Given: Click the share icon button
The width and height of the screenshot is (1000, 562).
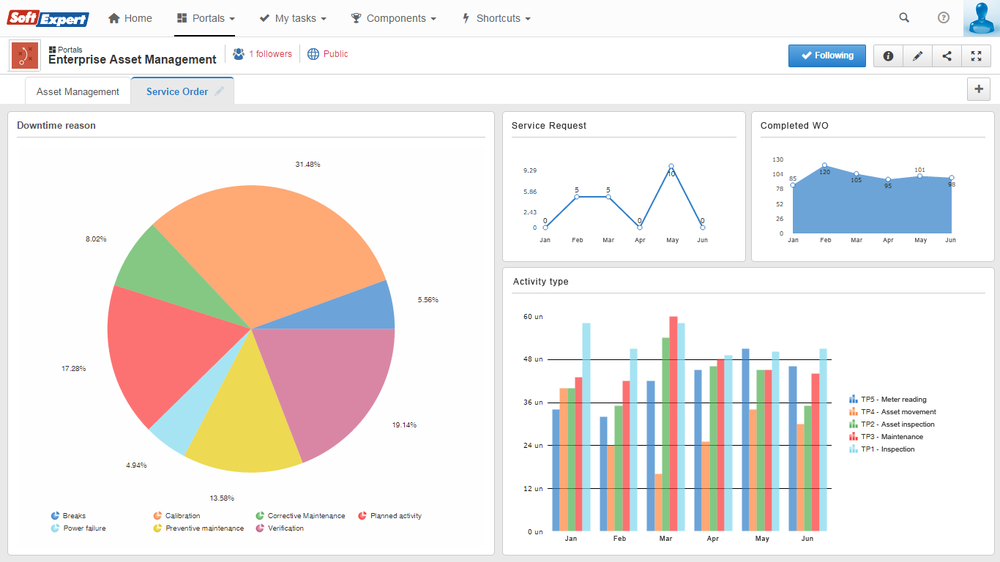Looking at the screenshot, I should 946,55.
